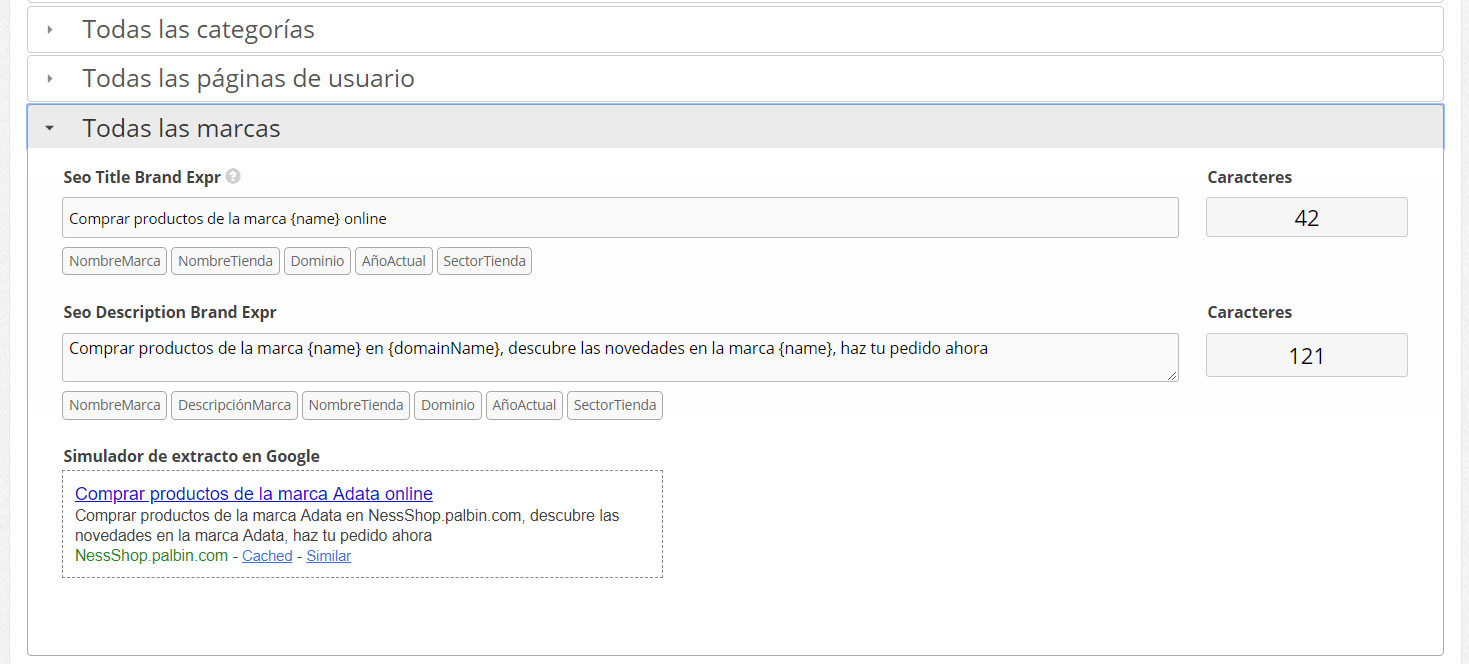Insert the Dominio tag below the description field

pos(447,405)
